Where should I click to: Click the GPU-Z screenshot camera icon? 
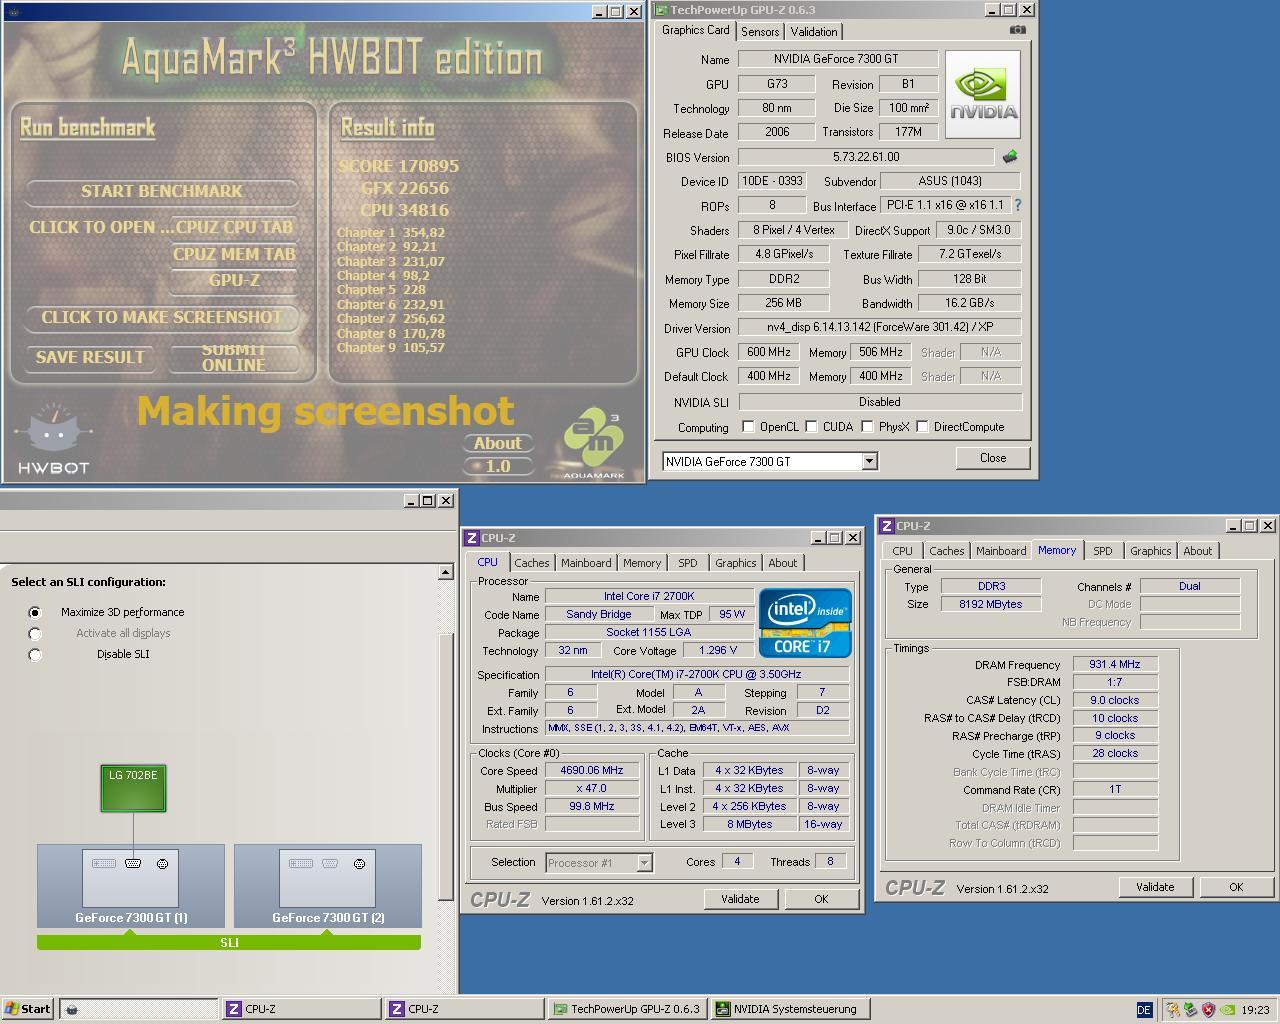click(x=1017, y=30)
